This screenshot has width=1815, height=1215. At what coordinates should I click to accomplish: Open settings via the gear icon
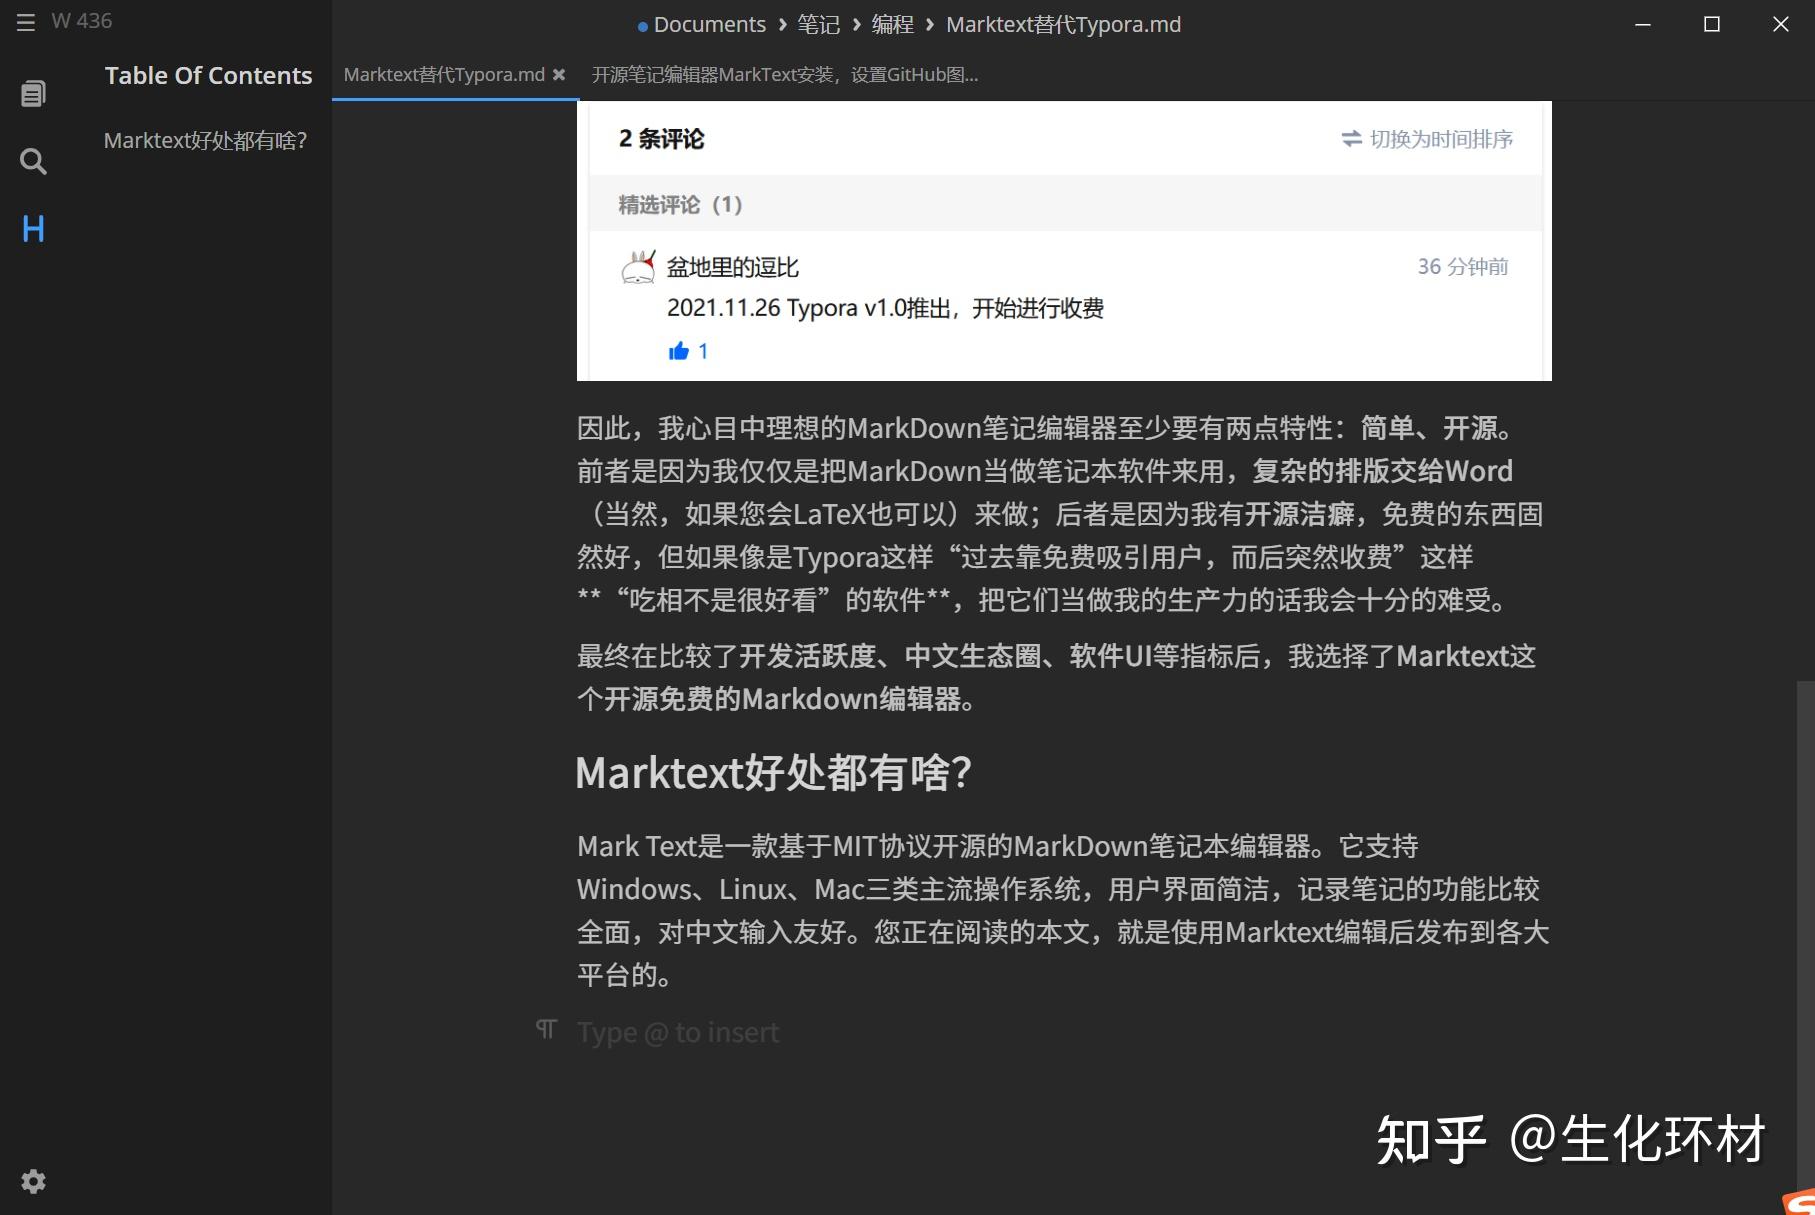[33, 1181]
